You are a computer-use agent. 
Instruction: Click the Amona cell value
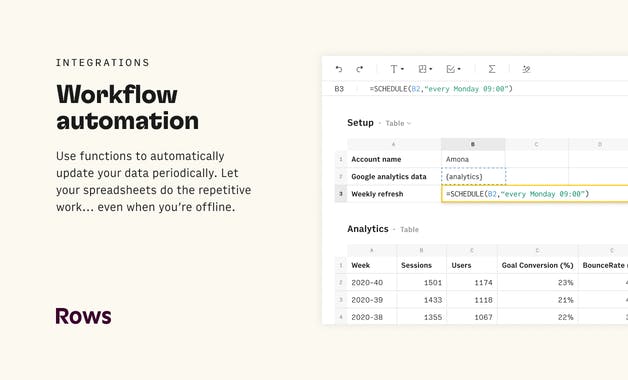tap(473, 159)
